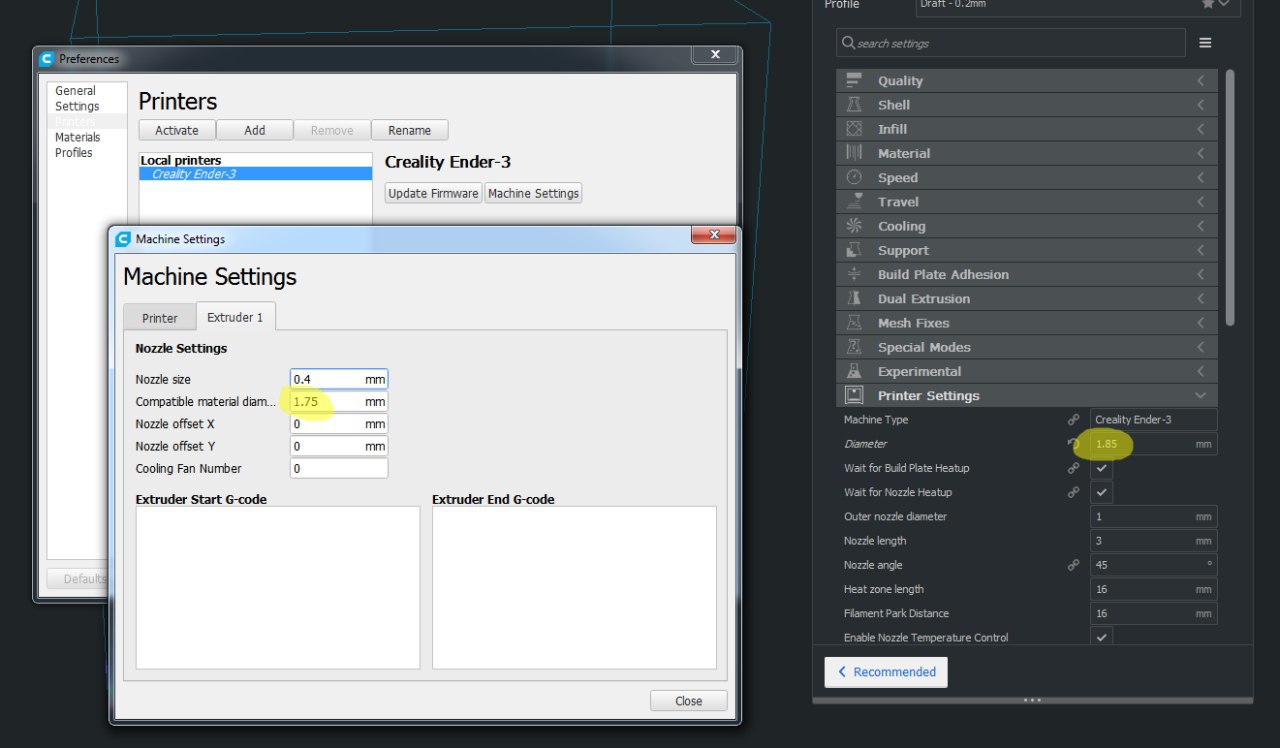Click the magnifier icon in search settings
The image size is (1280, 748).
coord(849,43)
